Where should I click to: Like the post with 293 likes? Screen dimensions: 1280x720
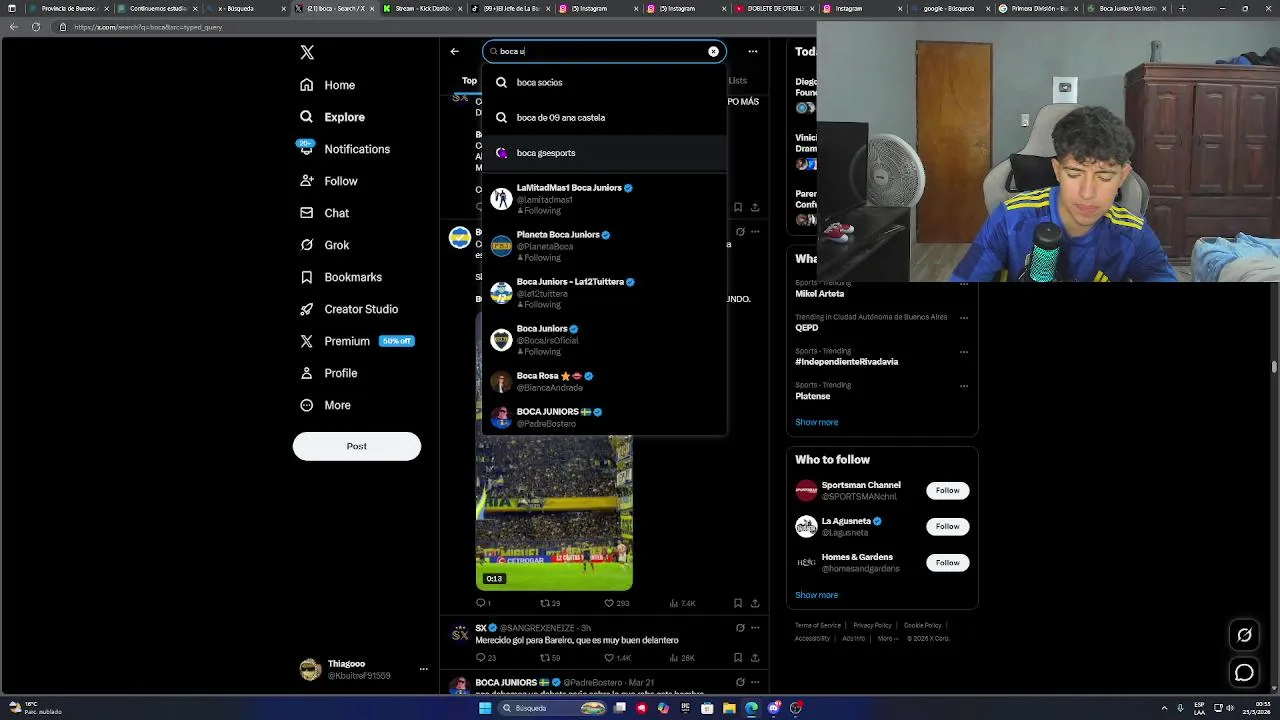[x=616, y=603]
